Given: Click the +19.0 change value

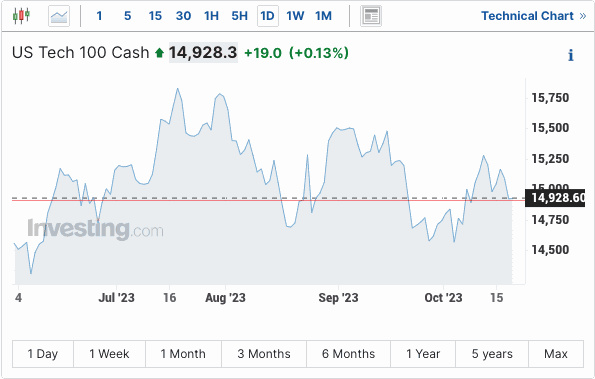Looking at the screenshot, I should [263, 53].
